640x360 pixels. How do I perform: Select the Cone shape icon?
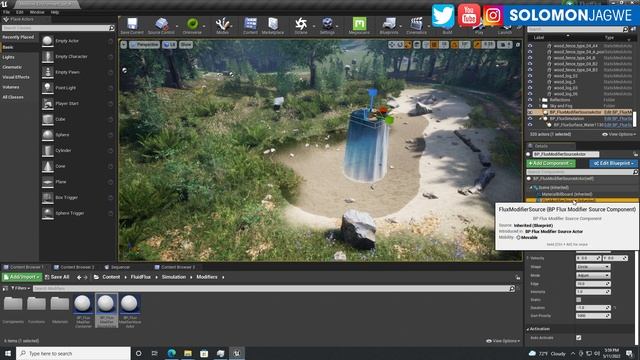pyautogui.click(x=48, y=166)
